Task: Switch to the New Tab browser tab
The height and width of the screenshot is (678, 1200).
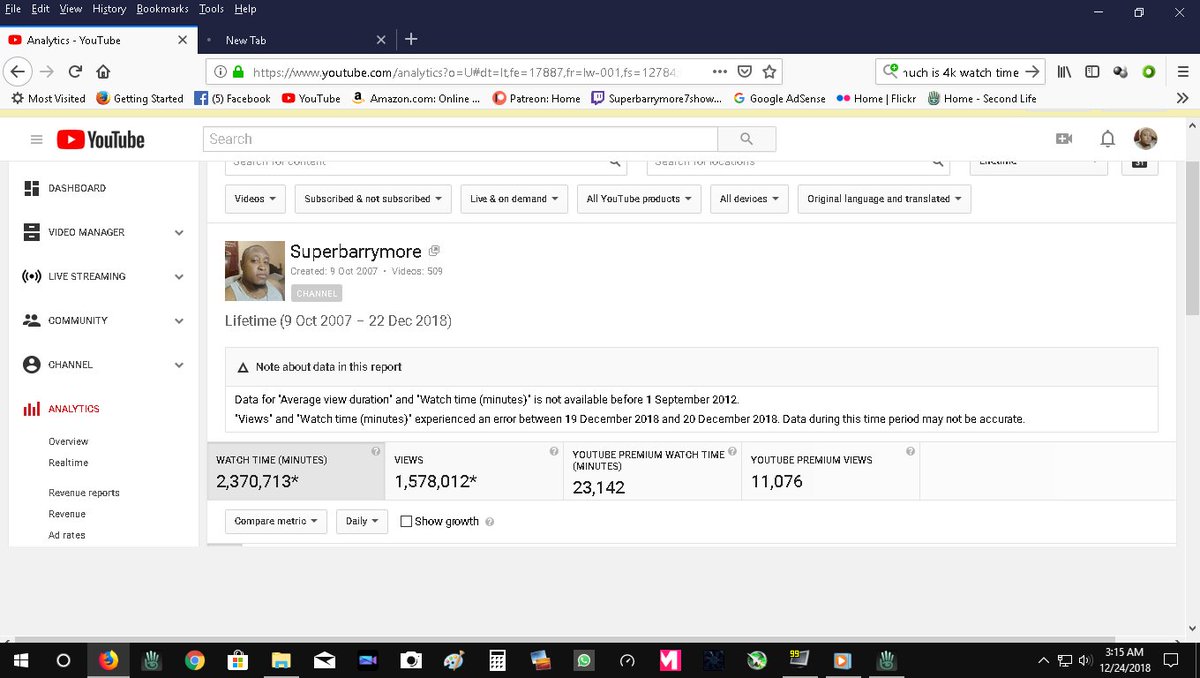Action: tap(294, 40)
